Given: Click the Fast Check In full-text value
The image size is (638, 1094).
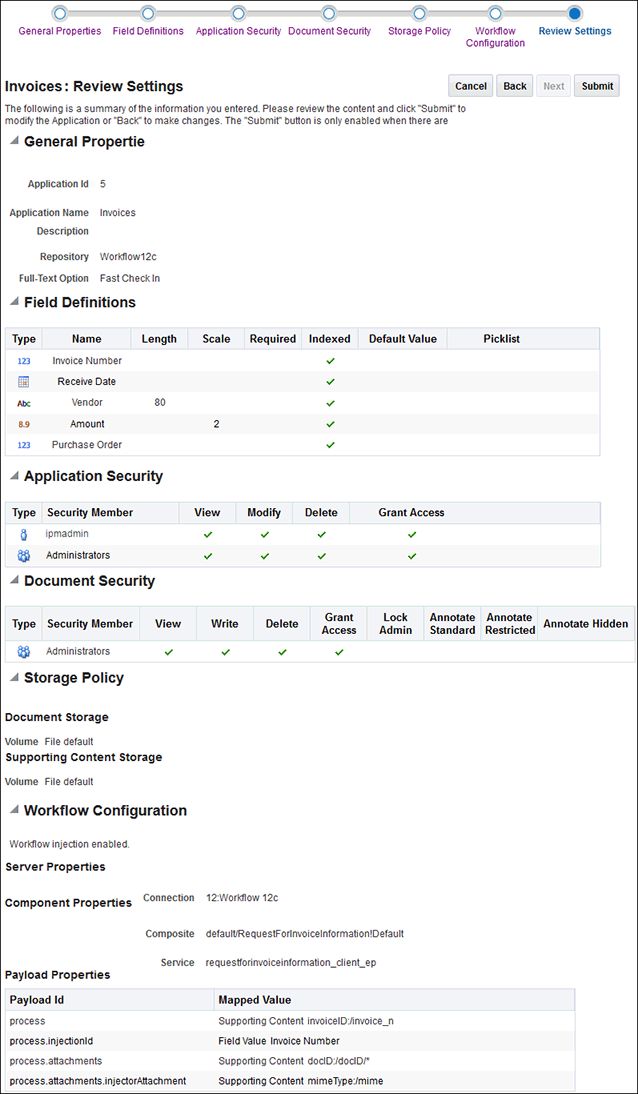Looking at the screenshot, I should (x=130, y=278).
